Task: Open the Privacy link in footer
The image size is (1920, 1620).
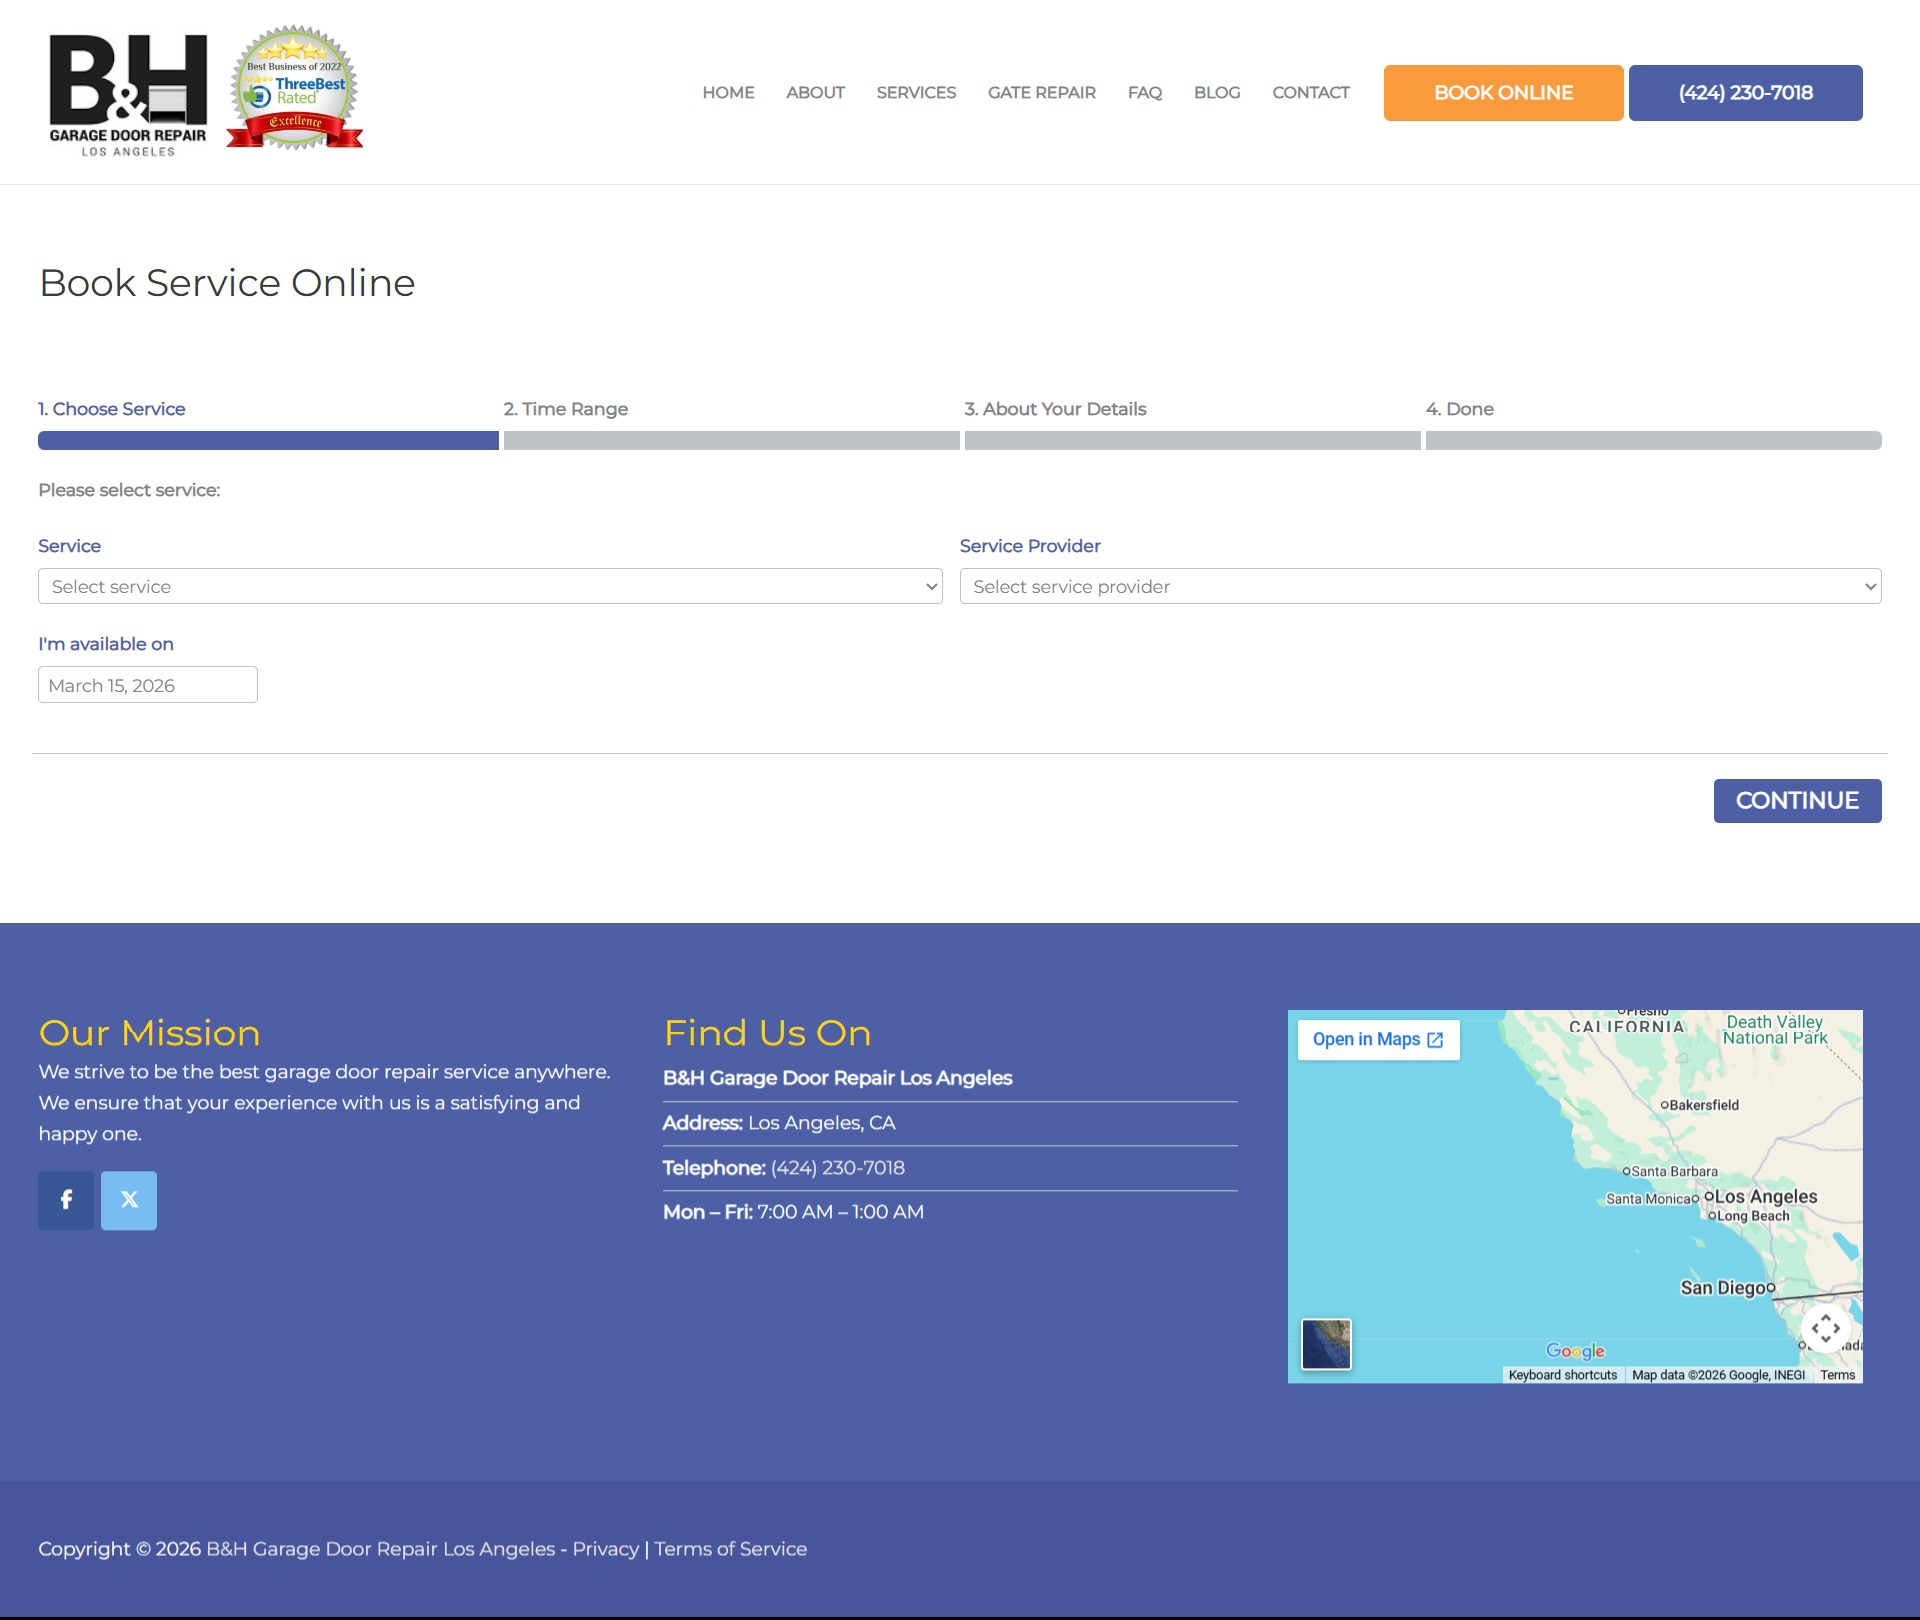Action: (x=605, y=1549)
